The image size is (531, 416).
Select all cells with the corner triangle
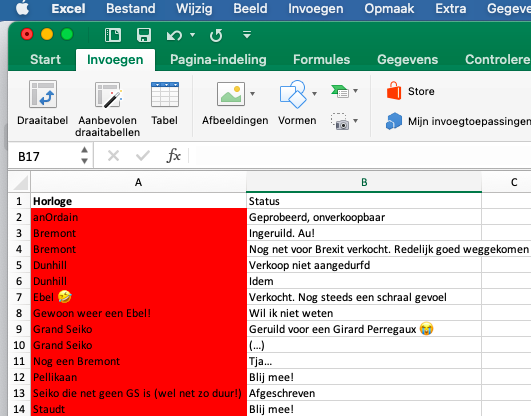pyautogui.click(x=20, y=183)
